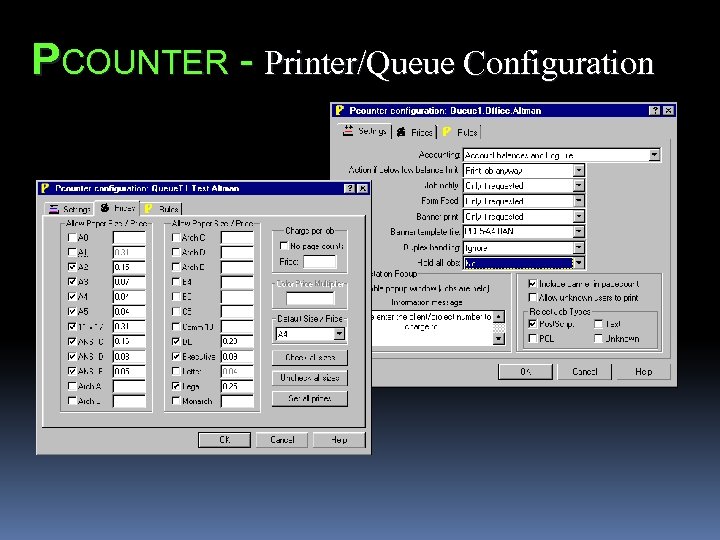Check the B4 paper size checkbox

tap(176, 281)
